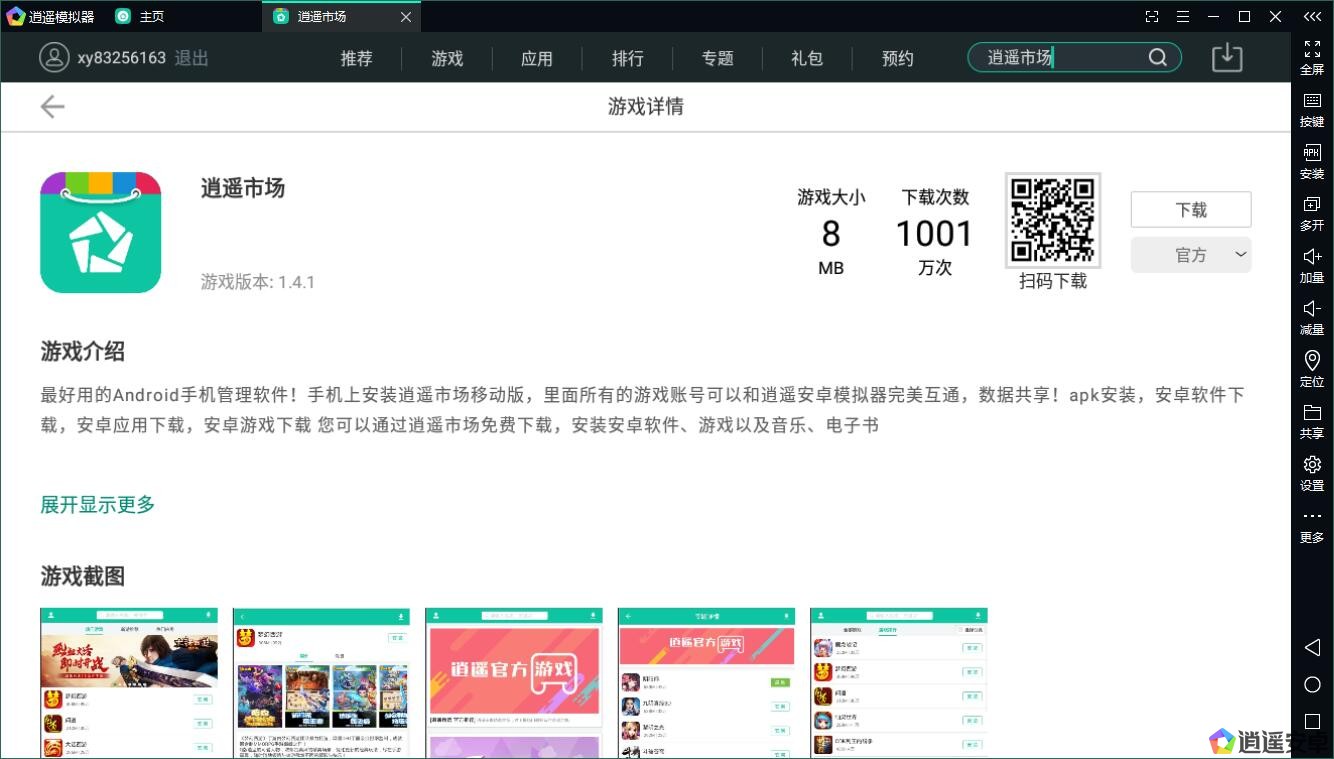Open the 推荐 section
The height and width of the screenshot is (759, 1334).
click(x=356, y=58)
